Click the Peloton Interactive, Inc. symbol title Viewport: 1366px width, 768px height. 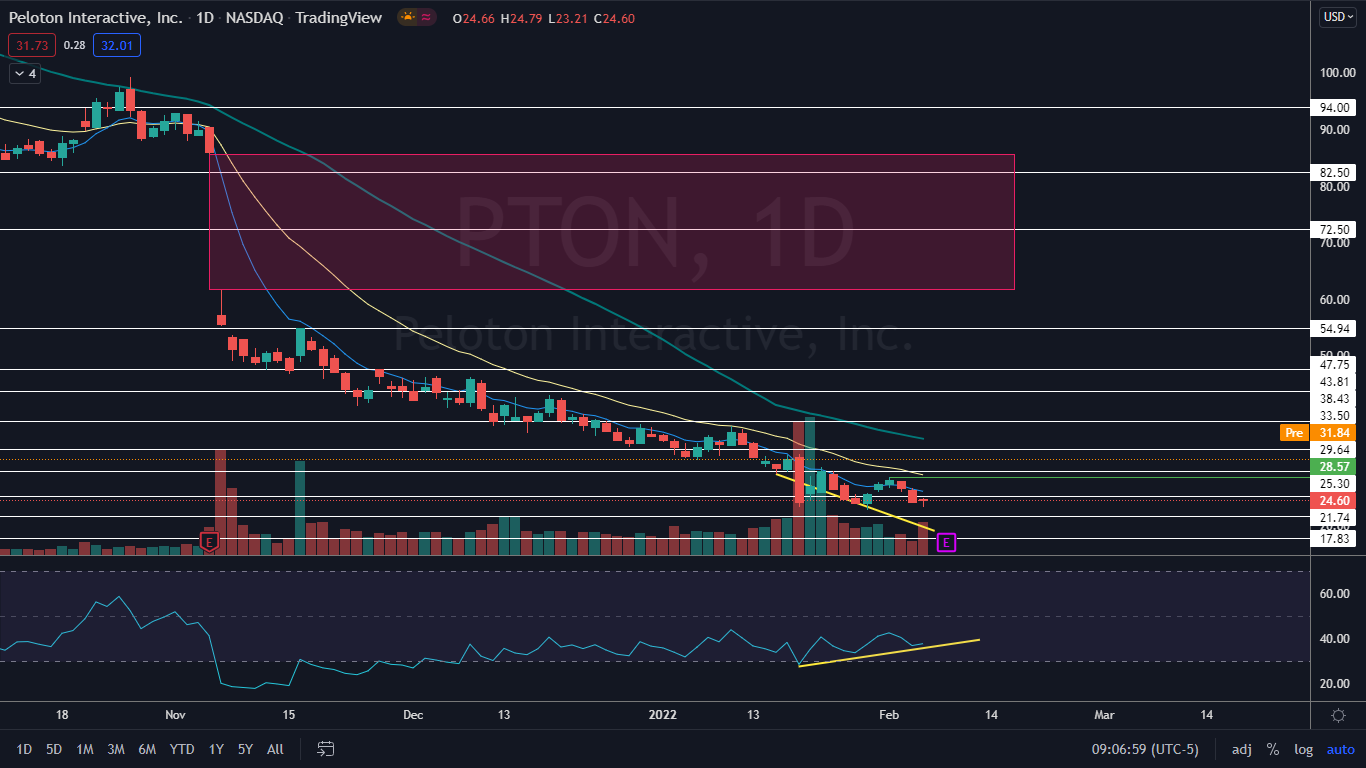(88, 18)
